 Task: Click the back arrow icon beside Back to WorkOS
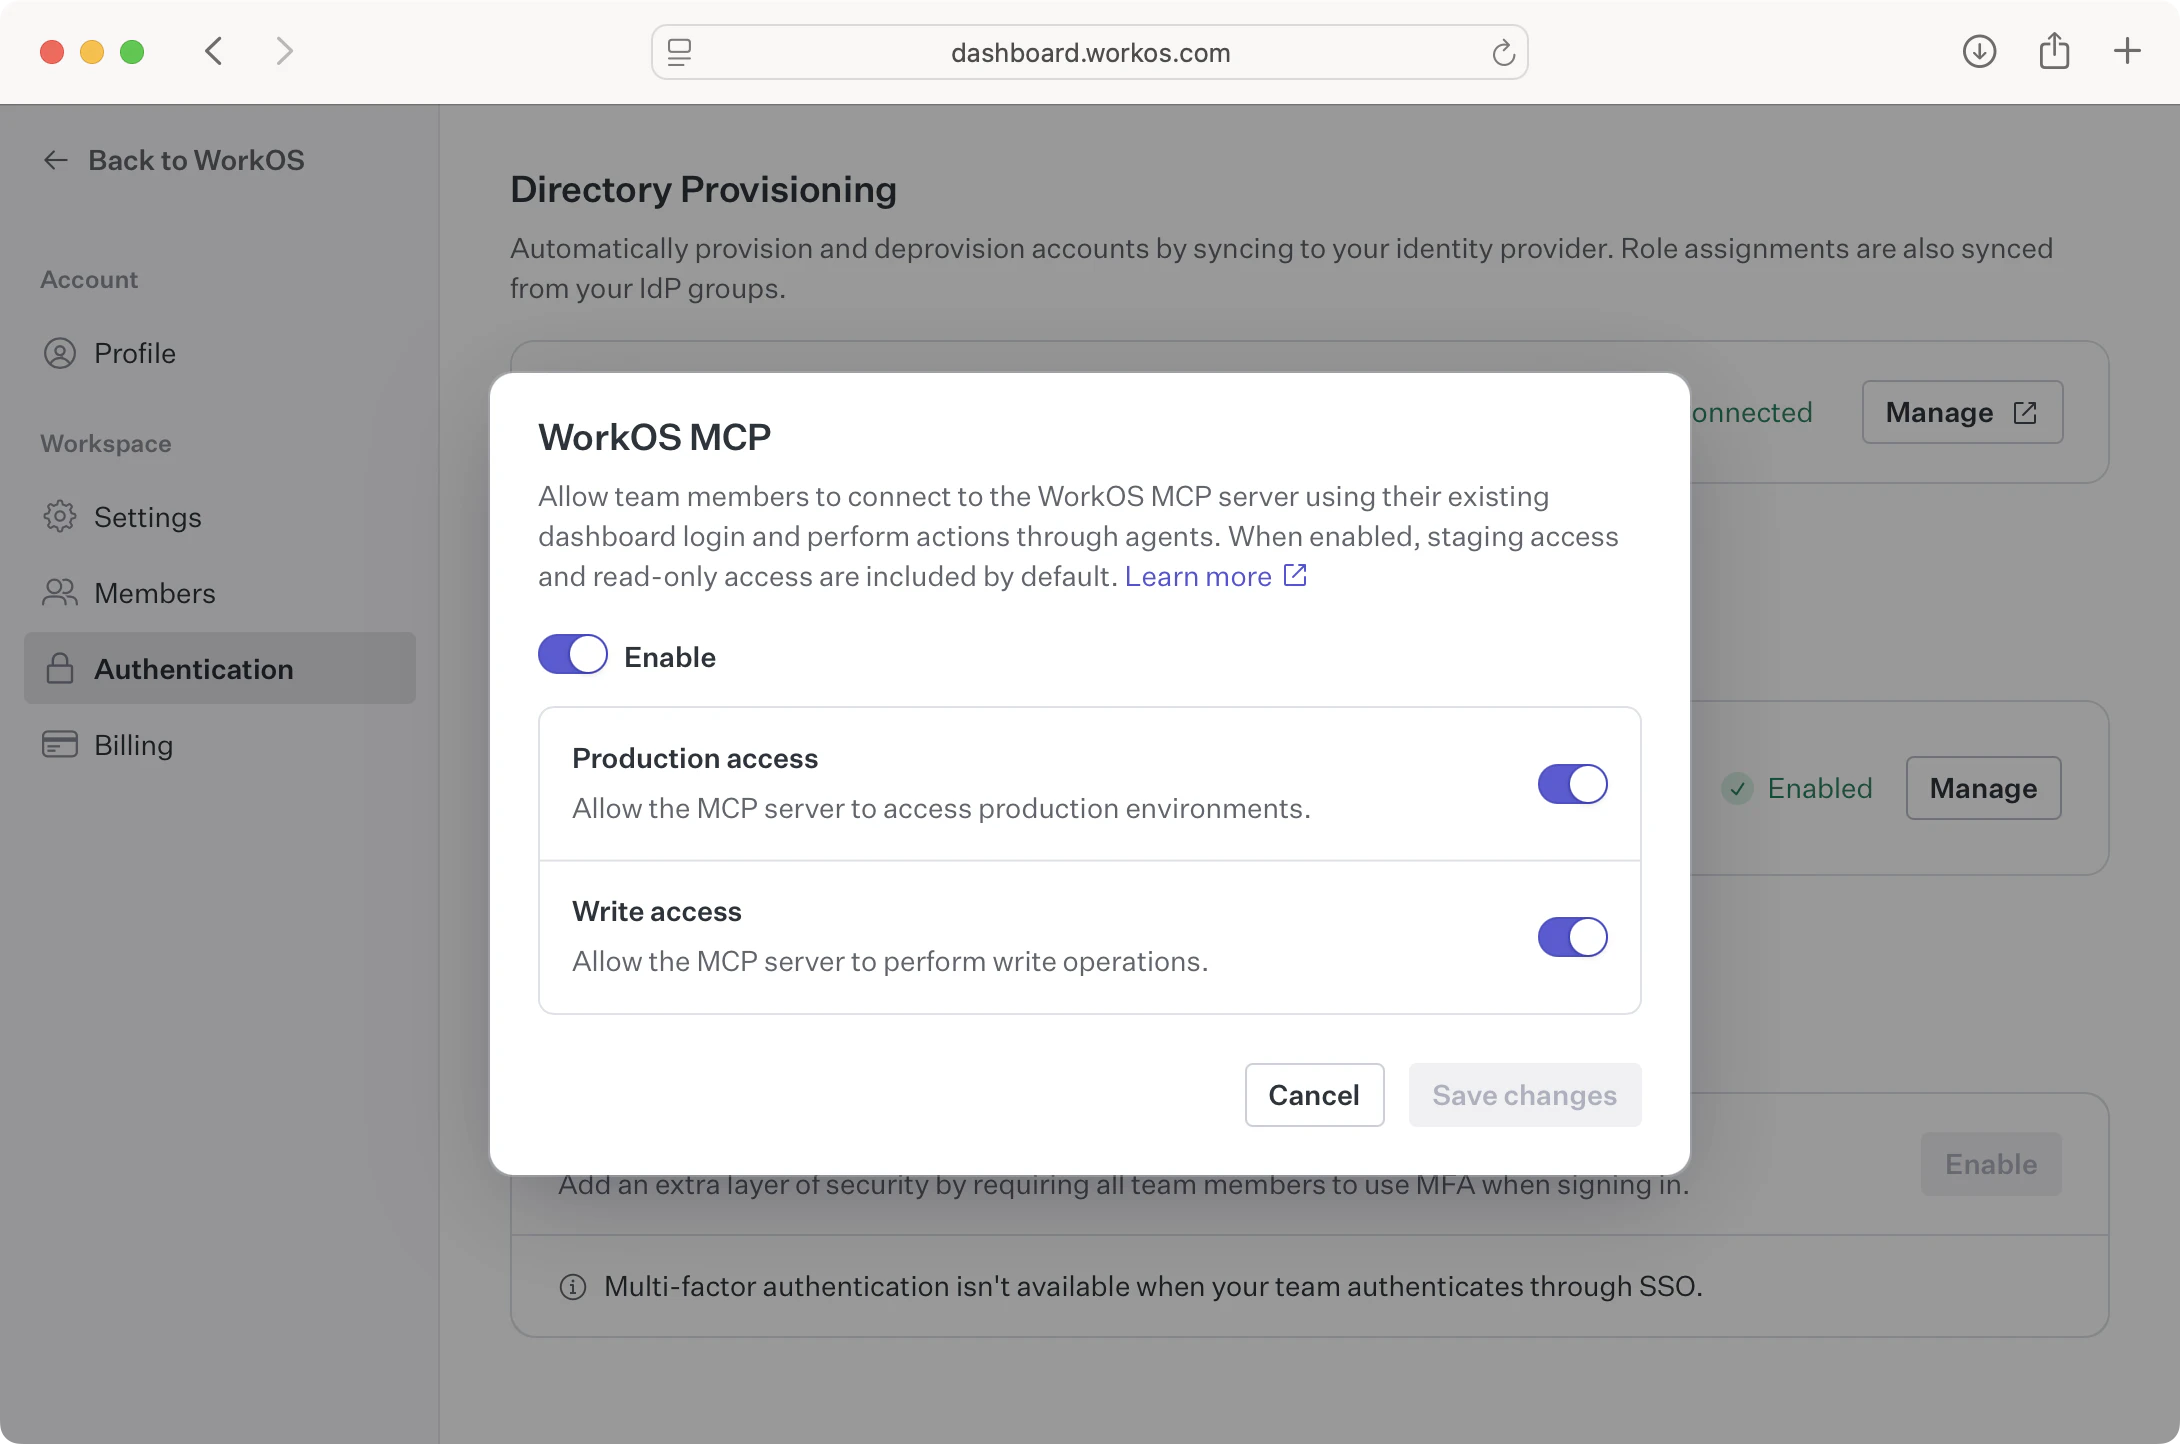pos(56,160)
